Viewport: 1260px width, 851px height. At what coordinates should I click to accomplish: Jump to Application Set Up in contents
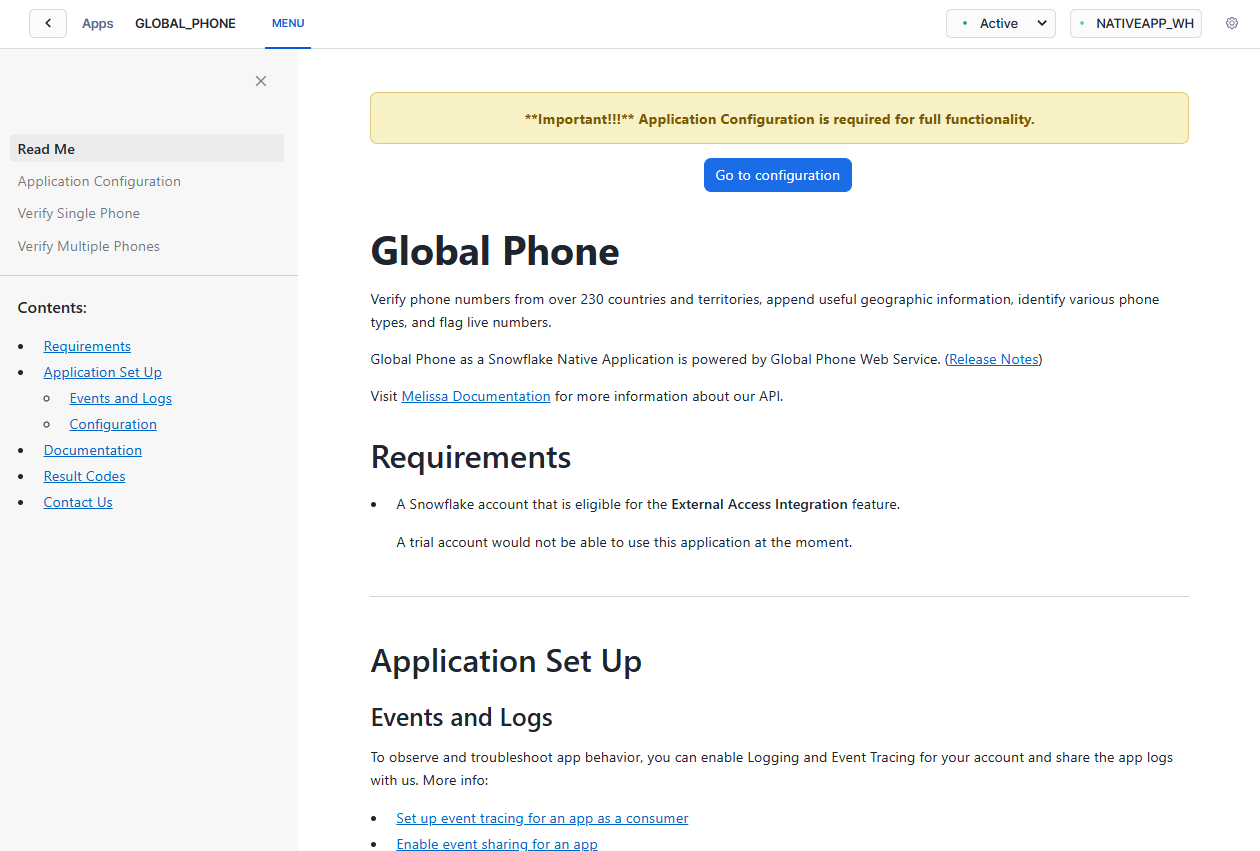(x=102, y=372)
